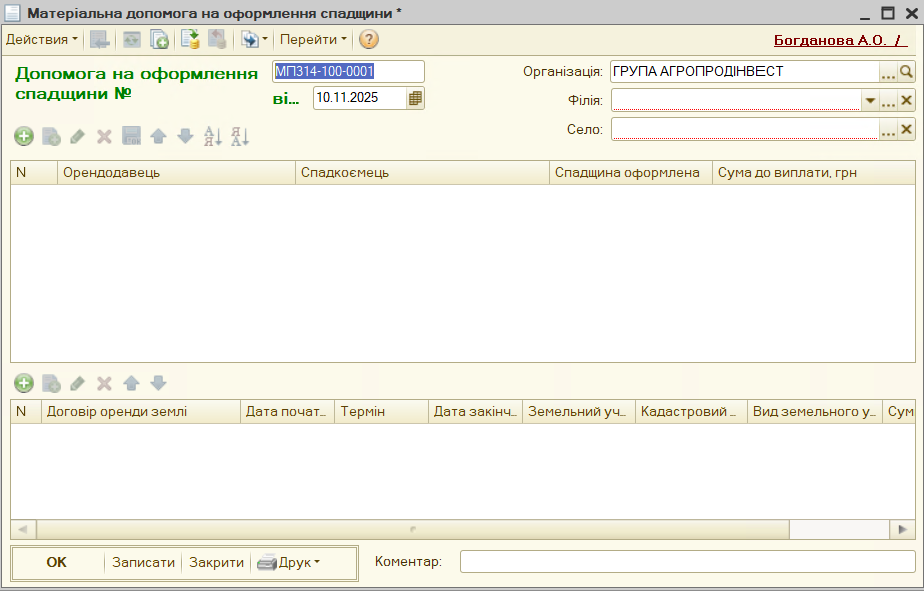Click the Кадастровий column header
Image resolution: width=924 pixels, height=591 pixels.
coord(691,411)
